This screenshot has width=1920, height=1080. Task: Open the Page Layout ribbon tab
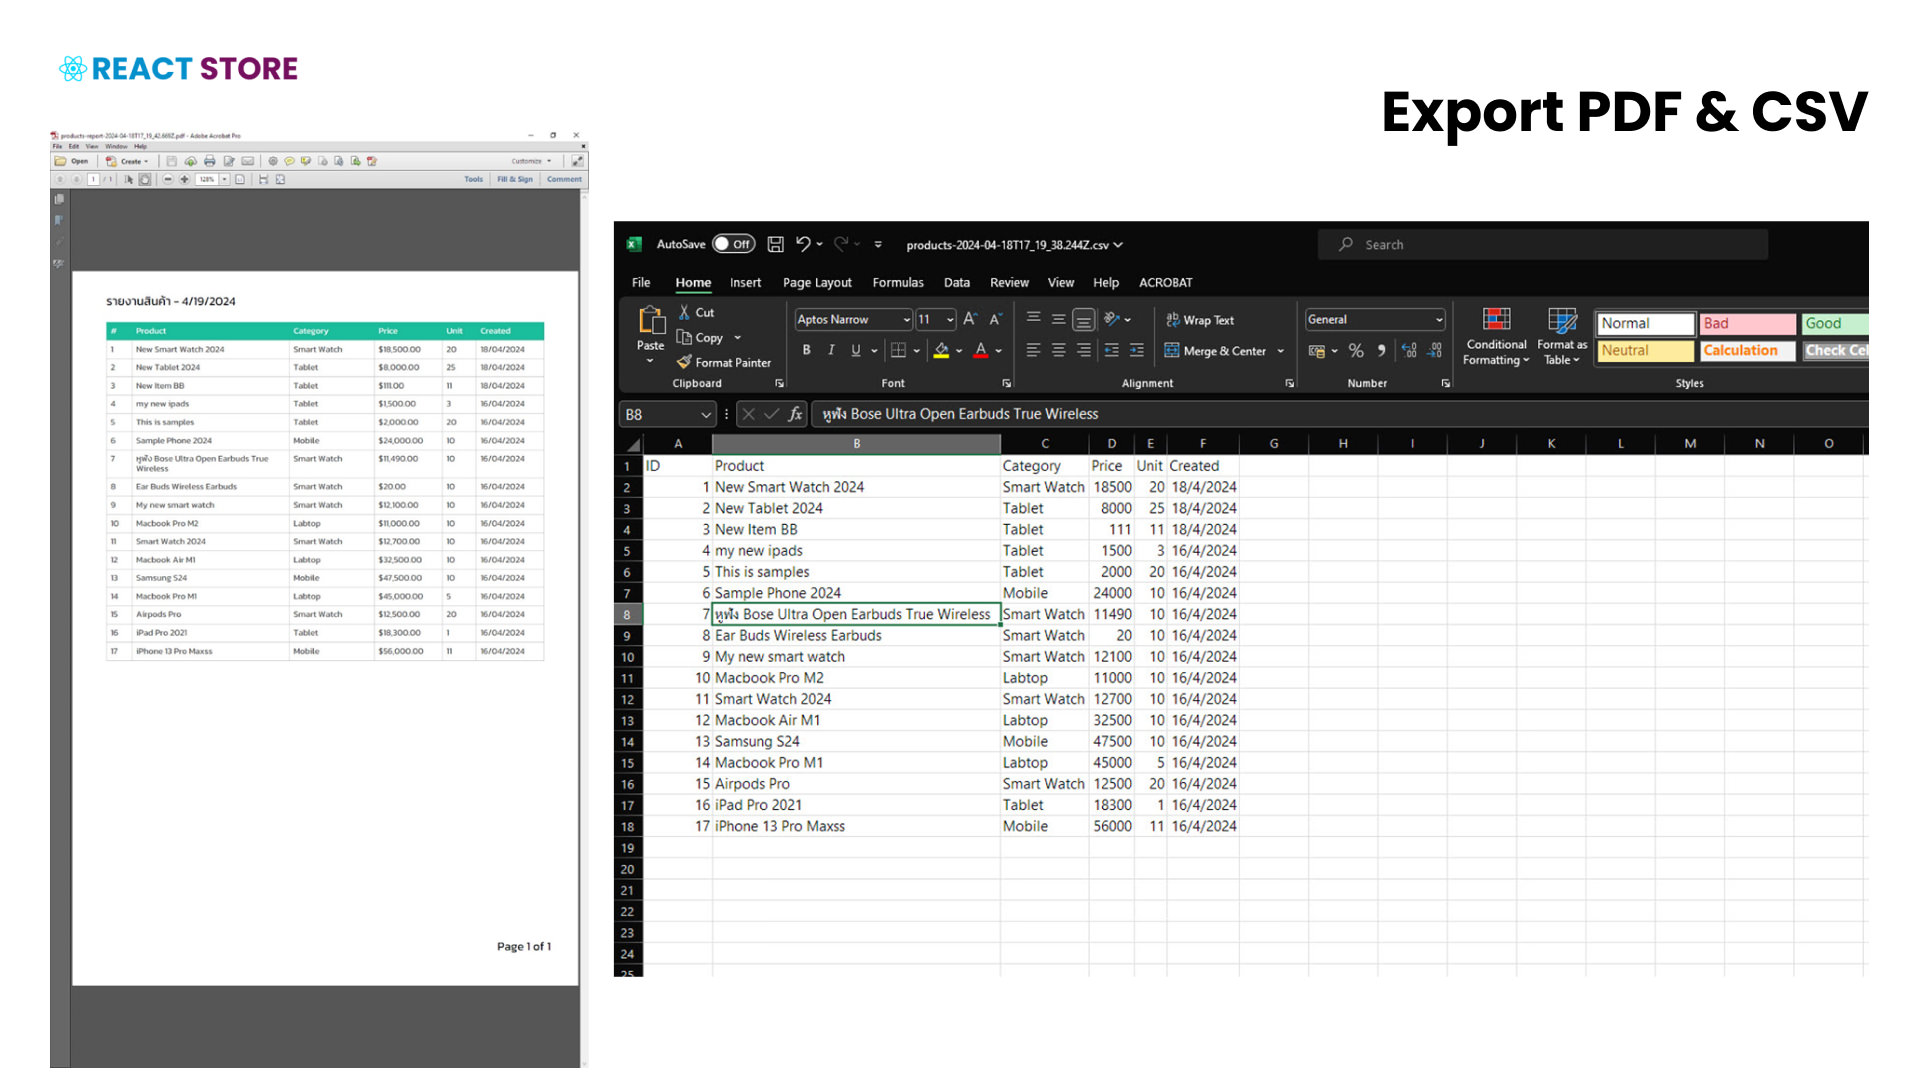[x=817, y=283]
